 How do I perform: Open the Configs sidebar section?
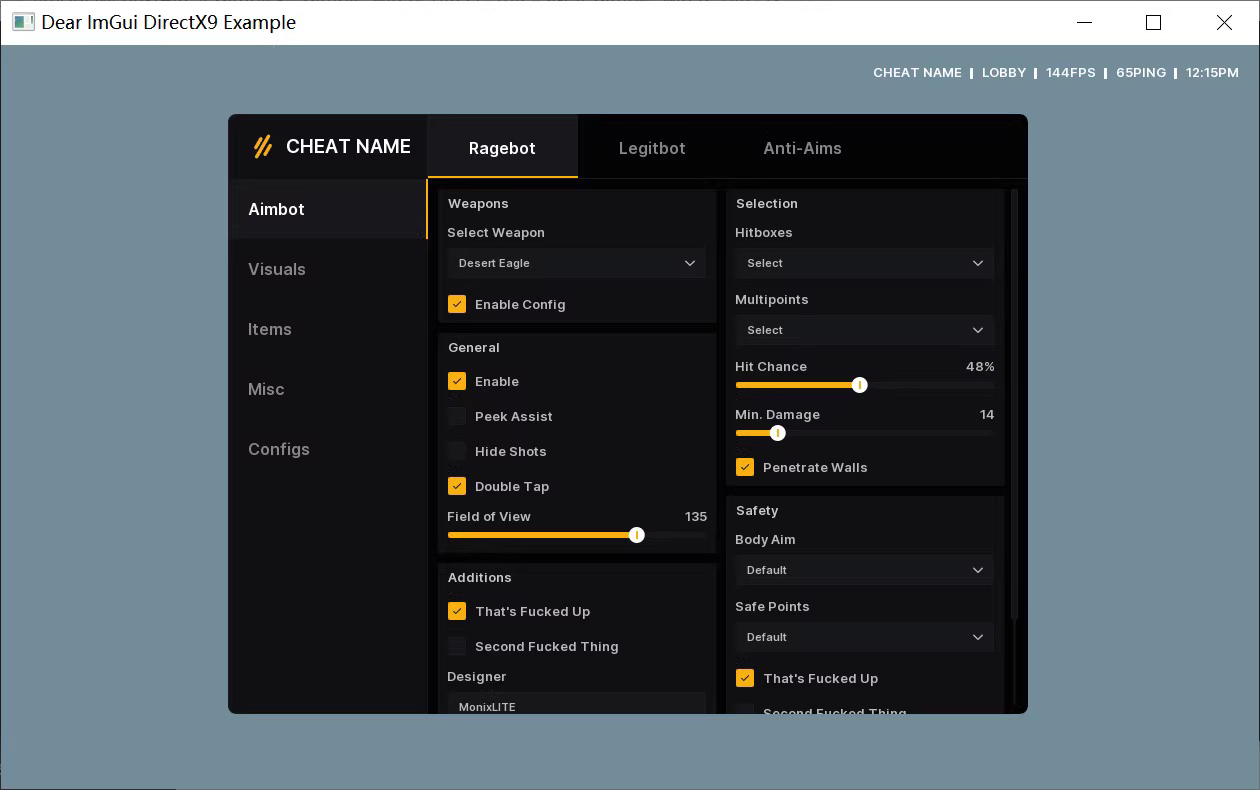[279, 449]
